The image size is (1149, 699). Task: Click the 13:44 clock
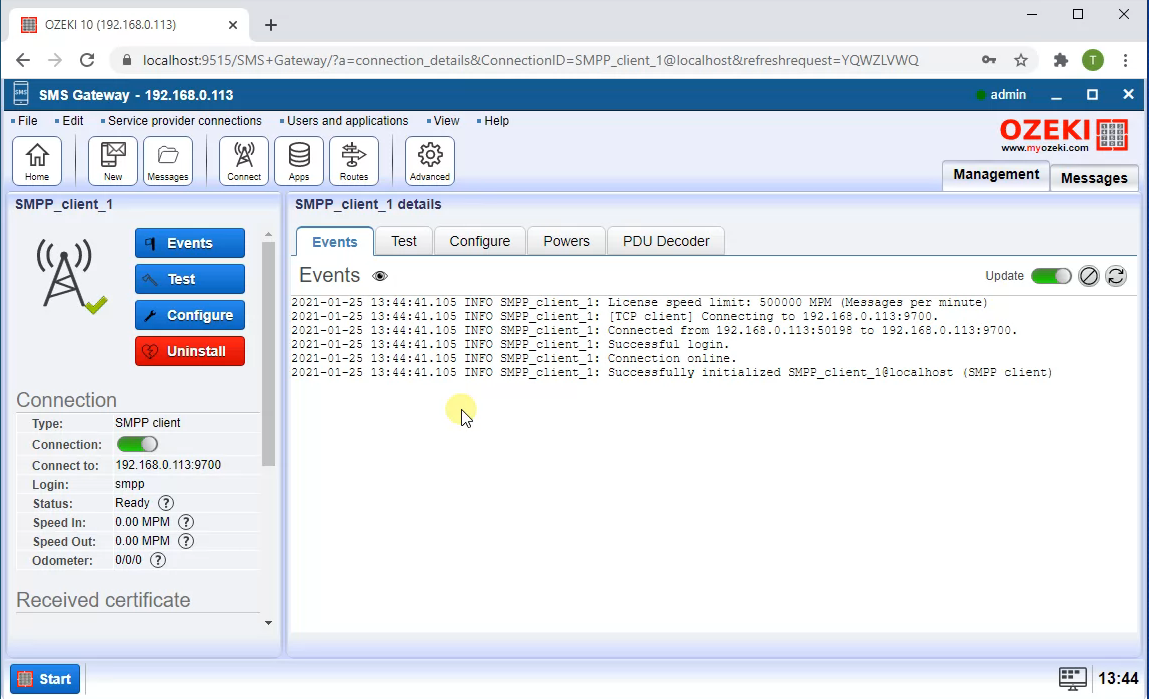1118,678
